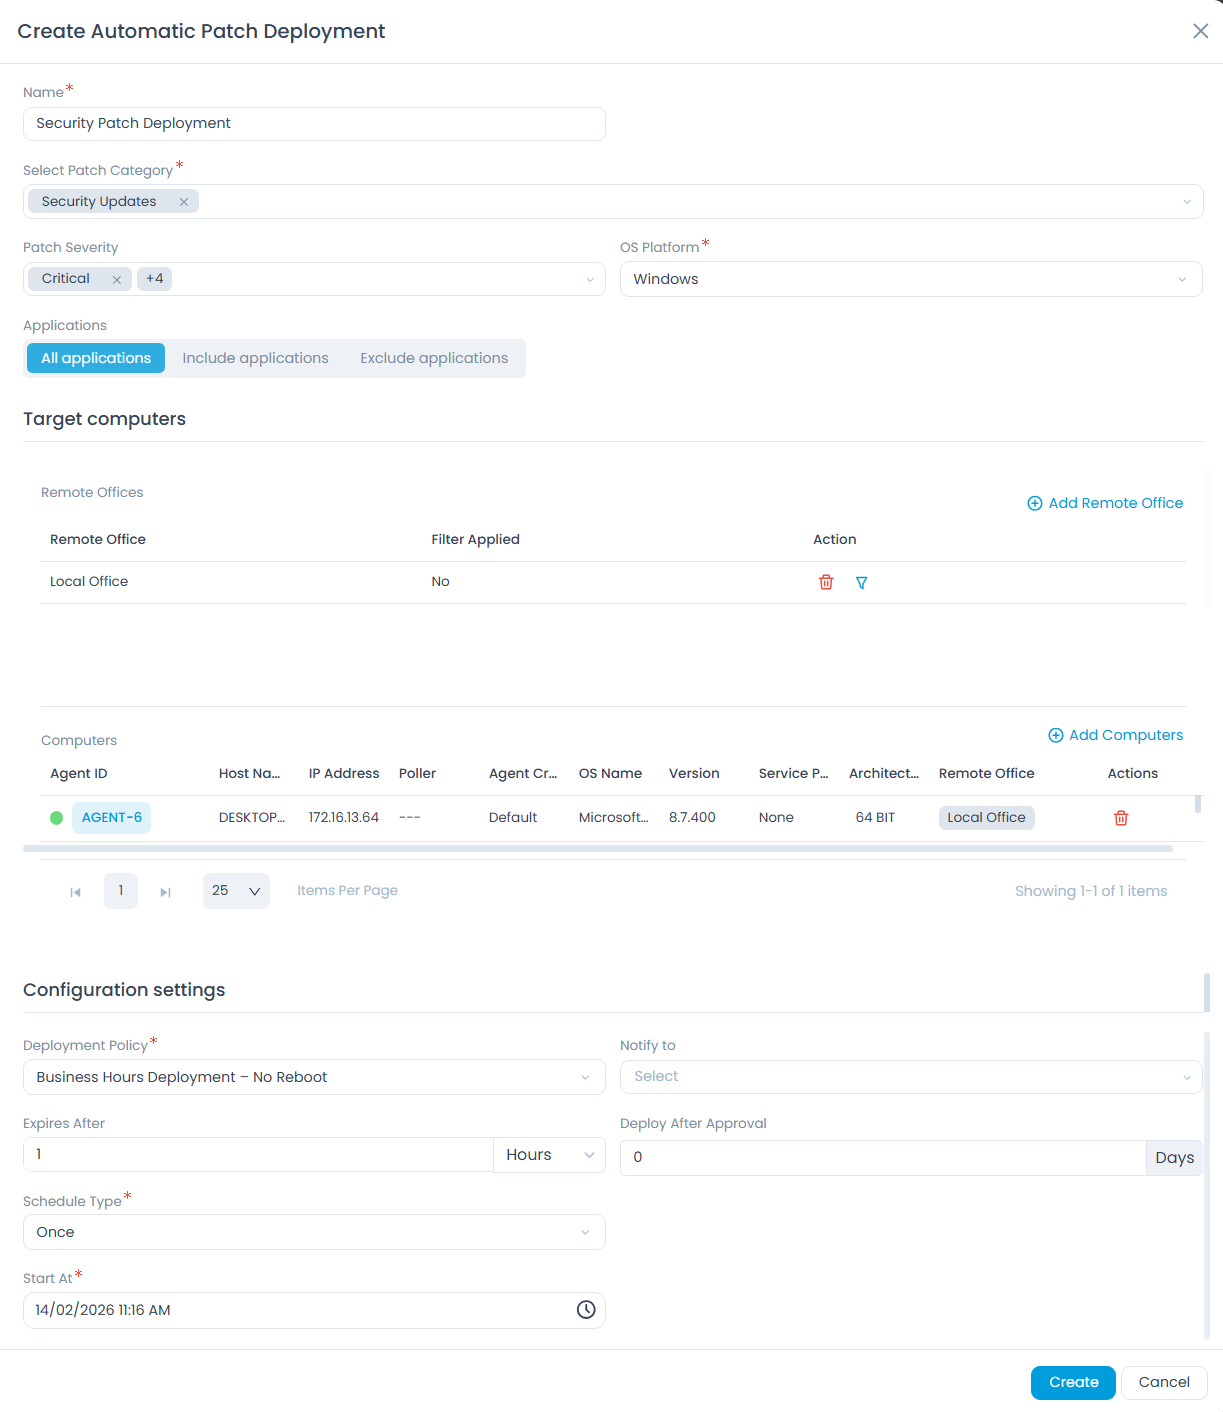
Task: Open the Schedule Type dropdown
Action: (x=314, y=1232)
